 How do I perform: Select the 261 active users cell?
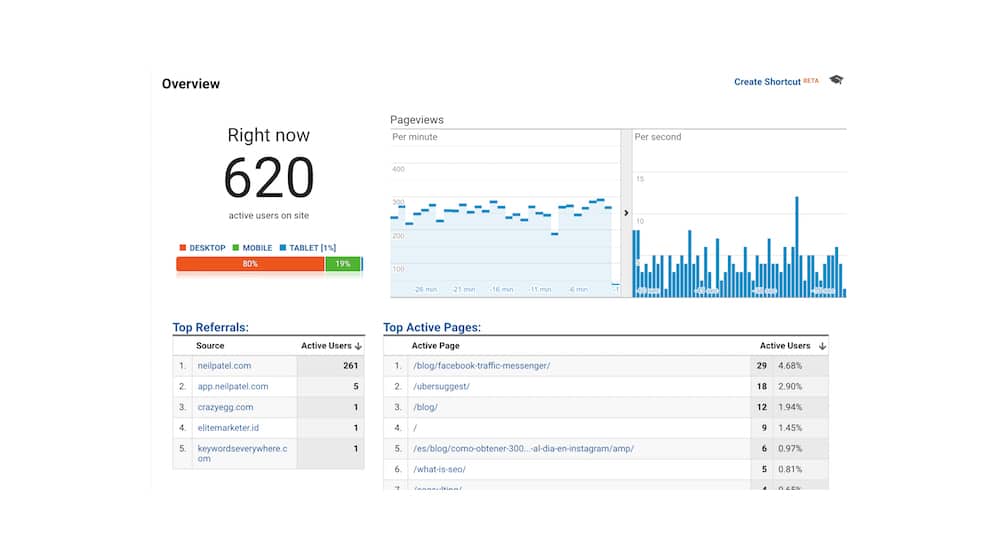330,365
